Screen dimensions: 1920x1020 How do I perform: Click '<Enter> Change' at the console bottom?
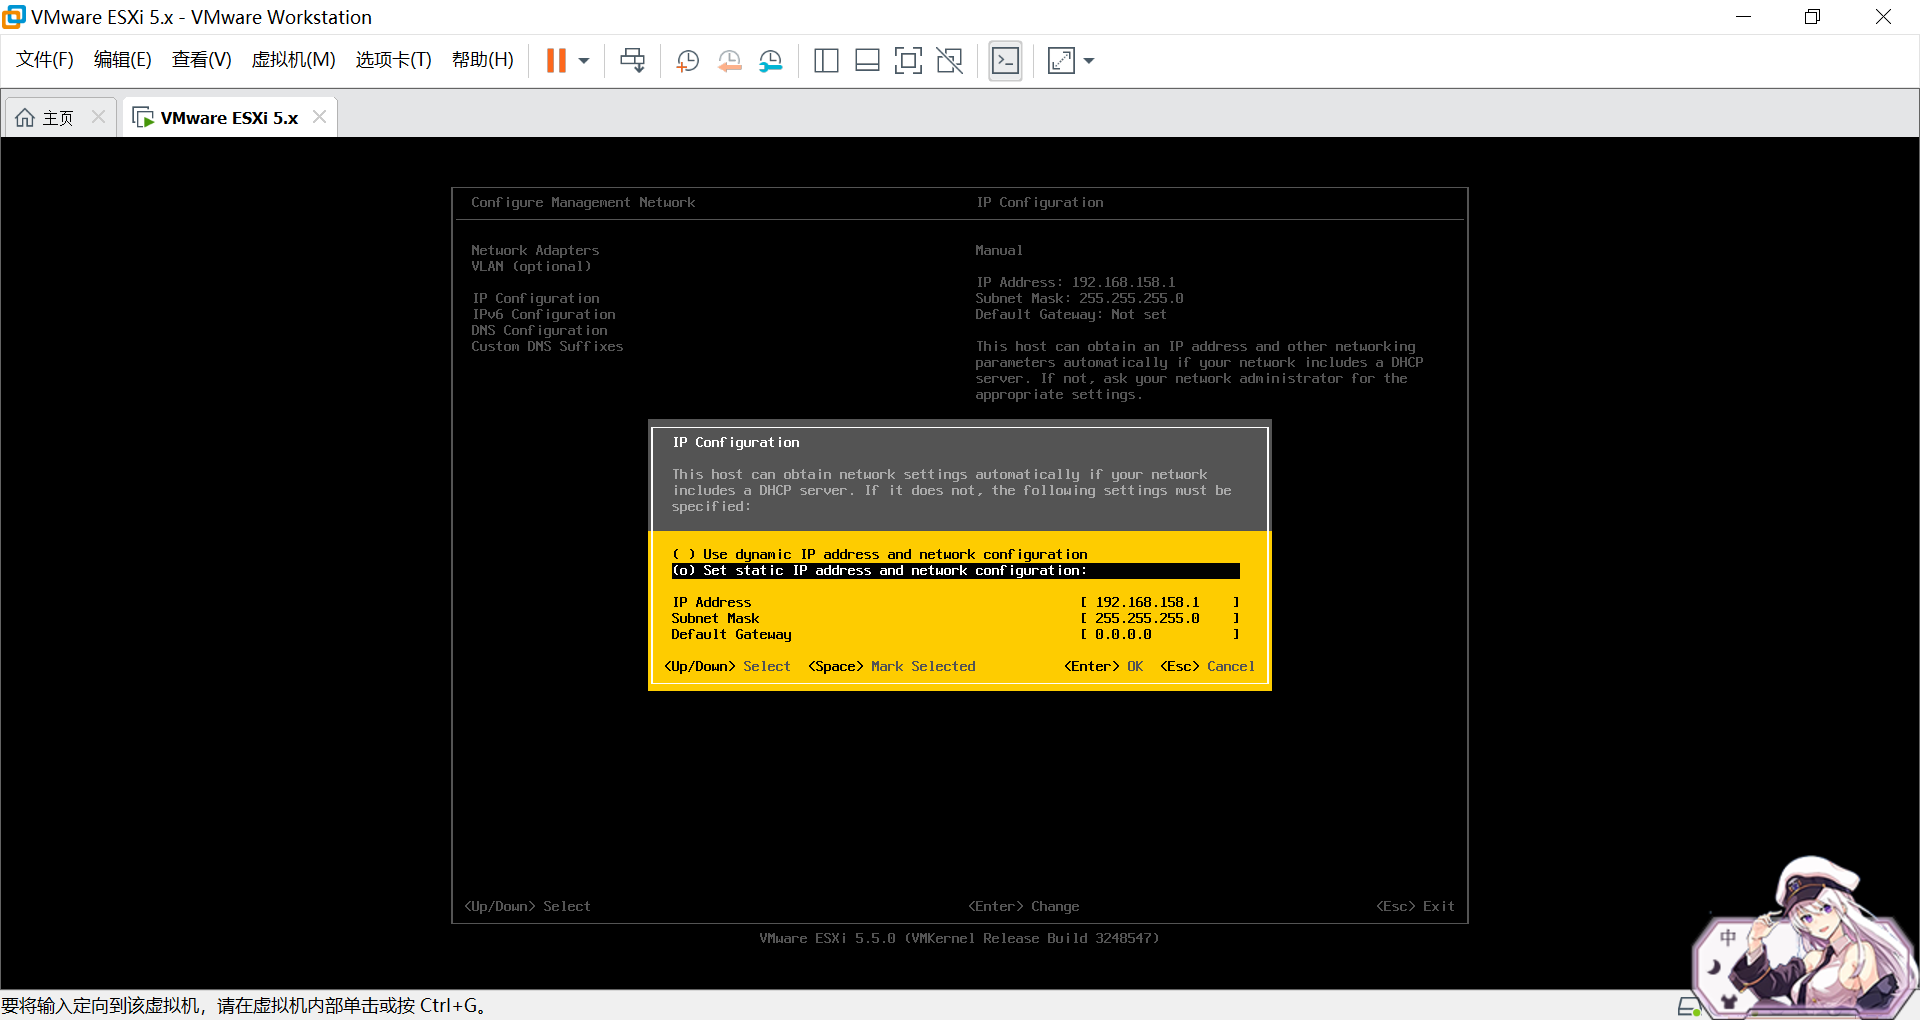1024,906
